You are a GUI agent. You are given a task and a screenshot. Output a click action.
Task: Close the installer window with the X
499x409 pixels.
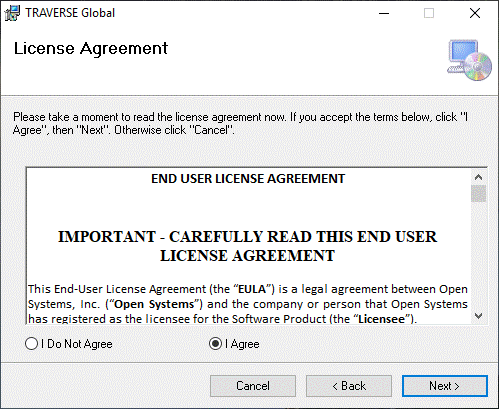pos(475,13)
